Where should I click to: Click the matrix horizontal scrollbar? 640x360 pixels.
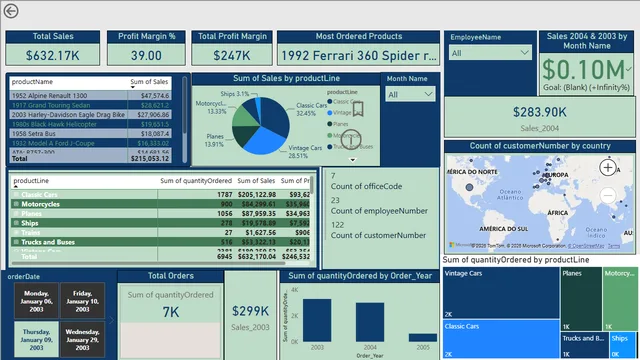pyautogui.click(x=147, y=263)
